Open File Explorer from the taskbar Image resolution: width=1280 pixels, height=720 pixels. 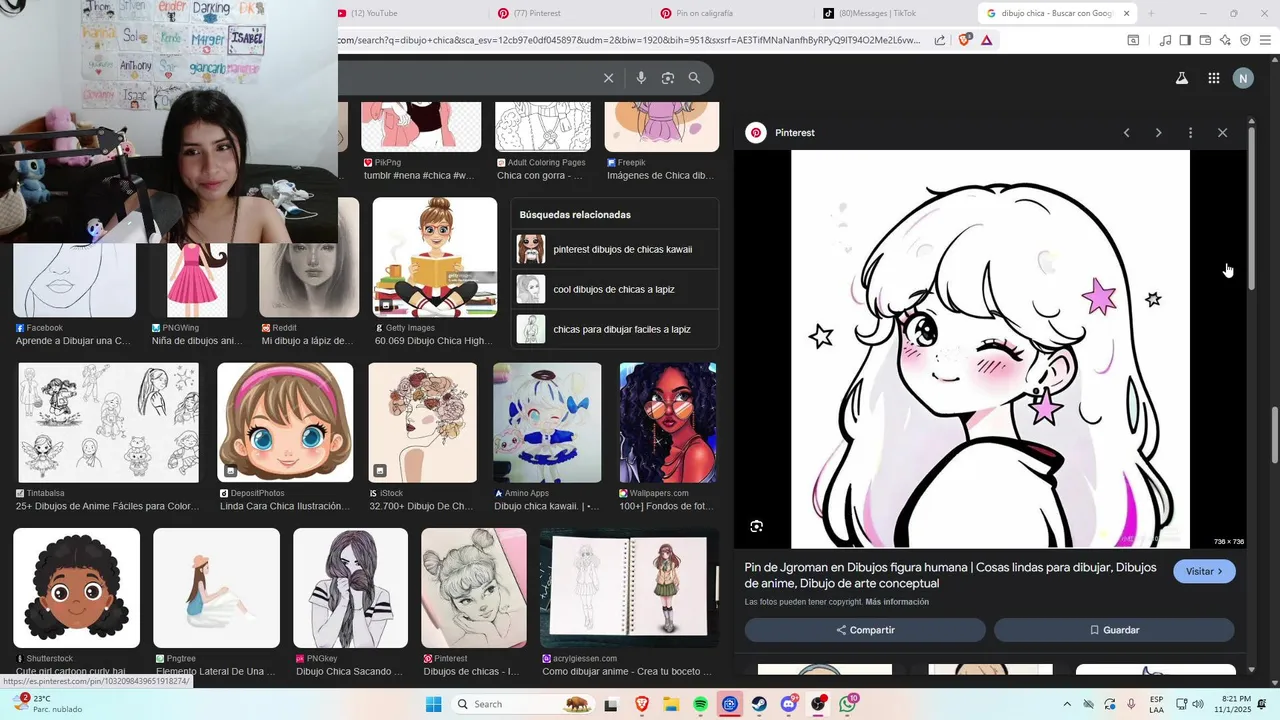pos(671,704)
